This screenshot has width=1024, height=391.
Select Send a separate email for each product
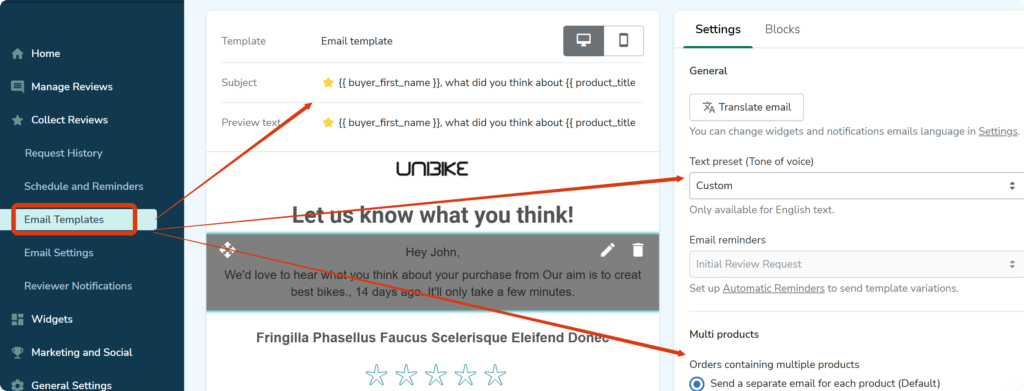tap(697, 383)
